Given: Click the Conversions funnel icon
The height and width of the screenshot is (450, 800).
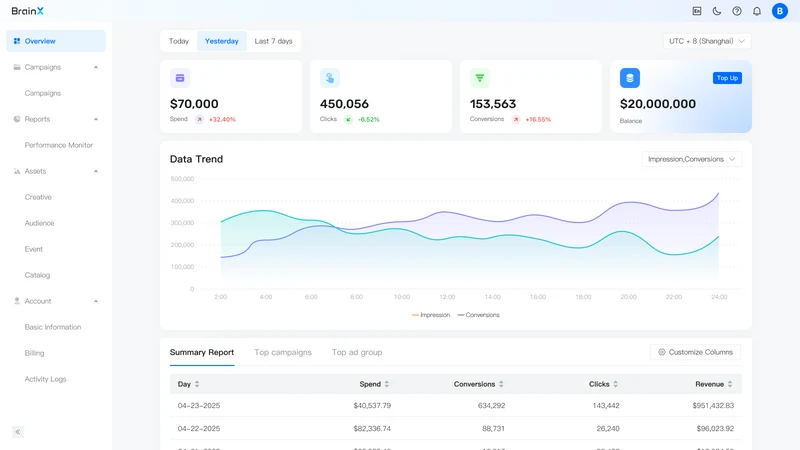Looking at the screenshot, I should tap(480, 78).
